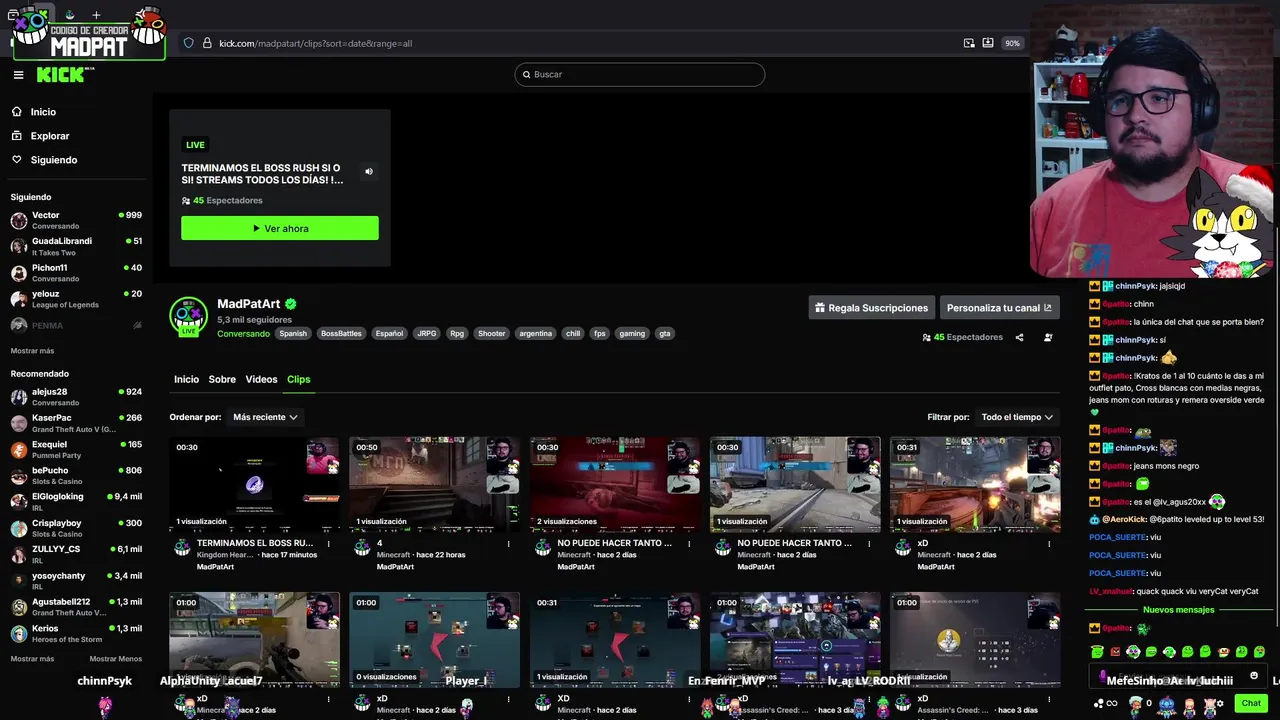This screenshot has width=1280, height=720.
Task: Click the Conversando category link under MadPatArt
Action: [x=243, y=334]
